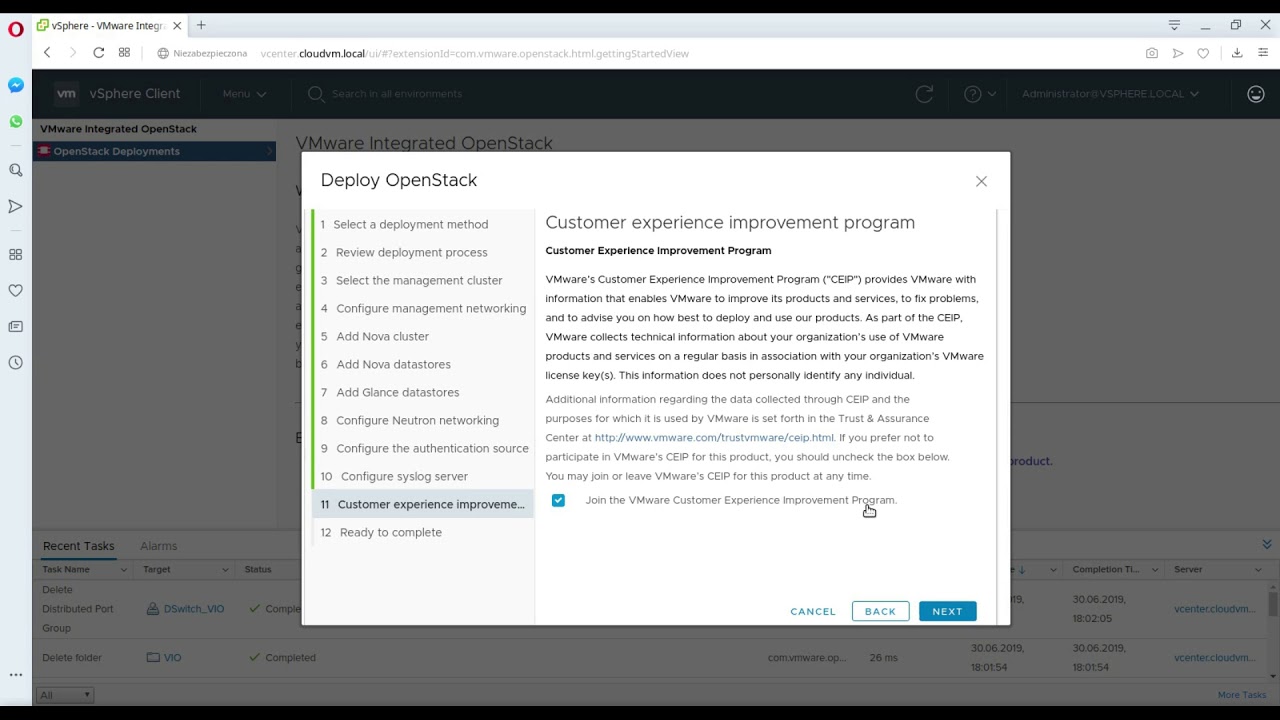Click More Tasks link
1280x720 pixels.
[1242, 695]
